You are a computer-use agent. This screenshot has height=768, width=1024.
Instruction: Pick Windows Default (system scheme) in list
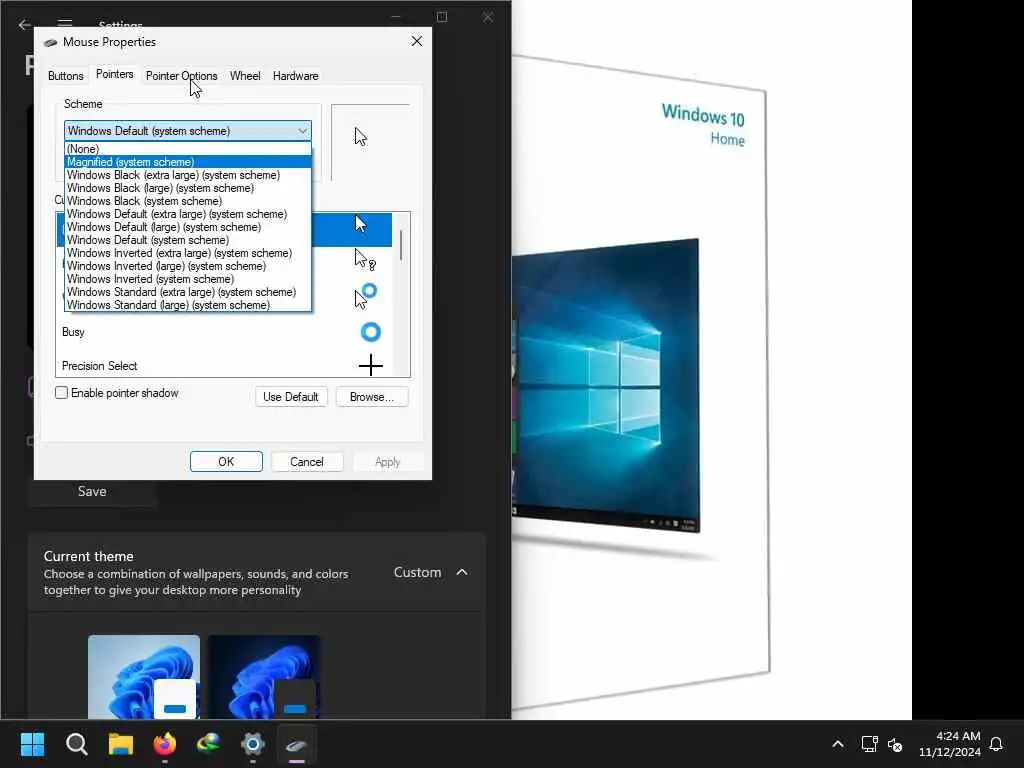[x=188, y=240]
